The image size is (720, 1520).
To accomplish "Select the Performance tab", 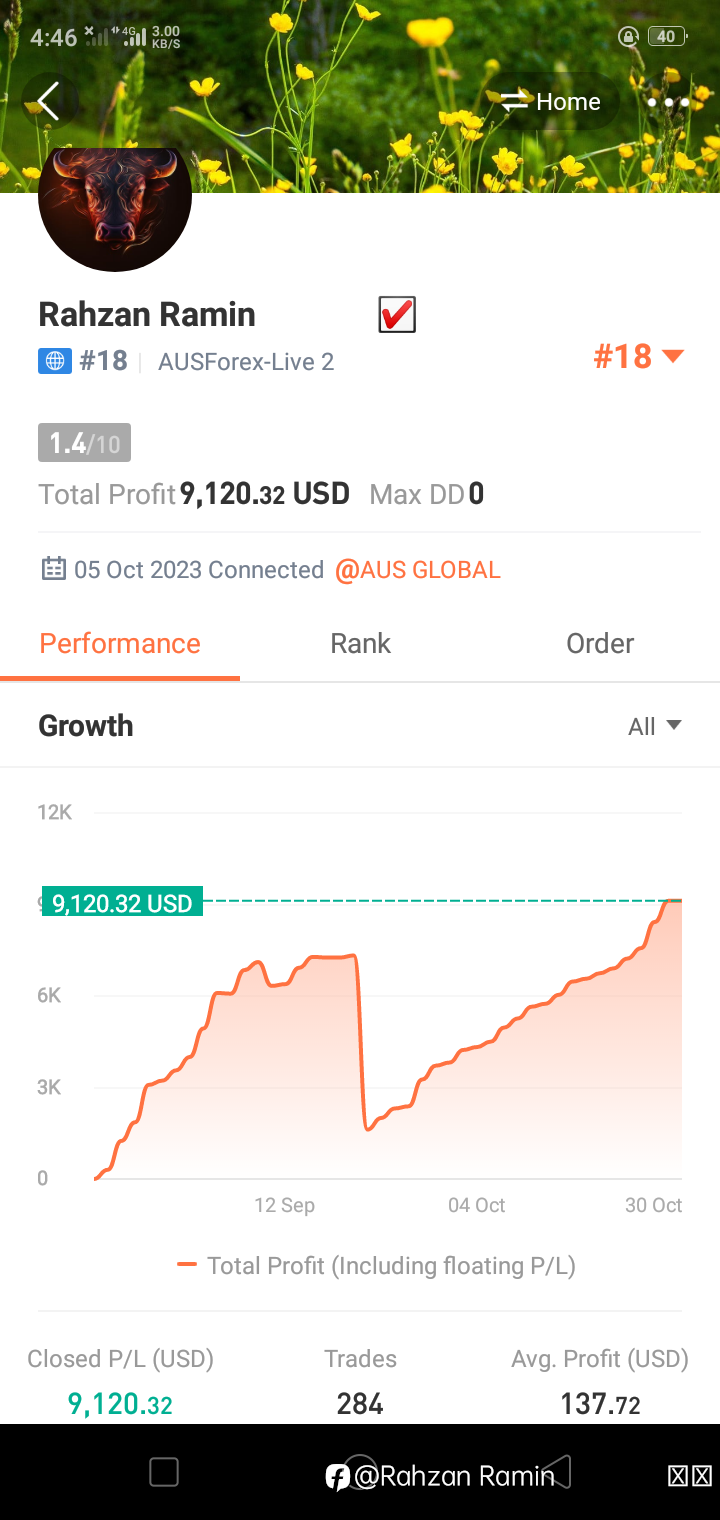I will click(x=120, y=643).
